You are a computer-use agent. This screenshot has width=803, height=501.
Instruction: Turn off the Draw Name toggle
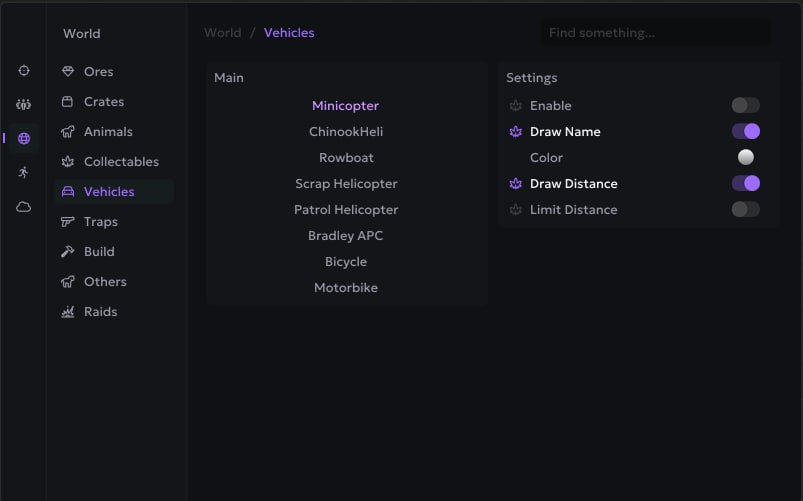pos(745,131)
